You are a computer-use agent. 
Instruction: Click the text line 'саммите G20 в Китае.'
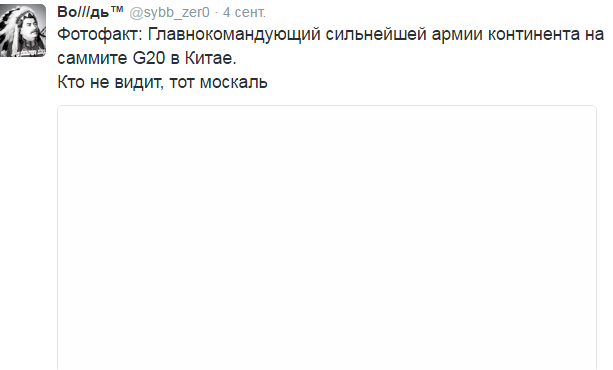point(147,58)
